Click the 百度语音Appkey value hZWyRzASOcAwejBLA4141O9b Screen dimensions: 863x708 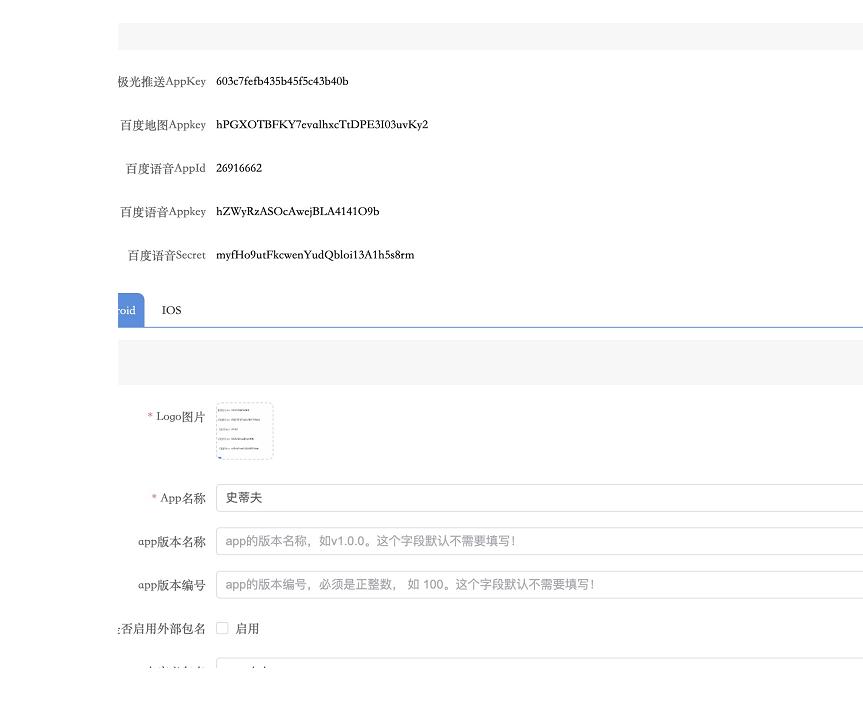point(298,212)
